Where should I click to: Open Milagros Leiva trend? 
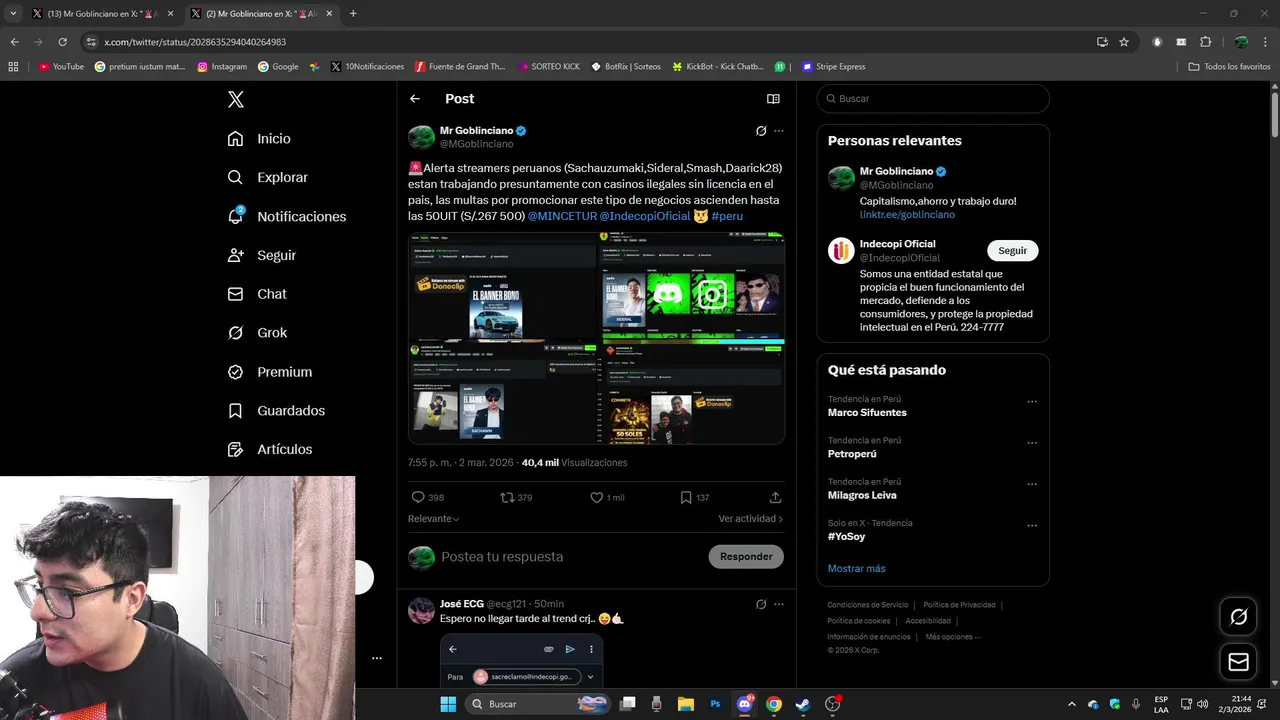tap(862, 495)
